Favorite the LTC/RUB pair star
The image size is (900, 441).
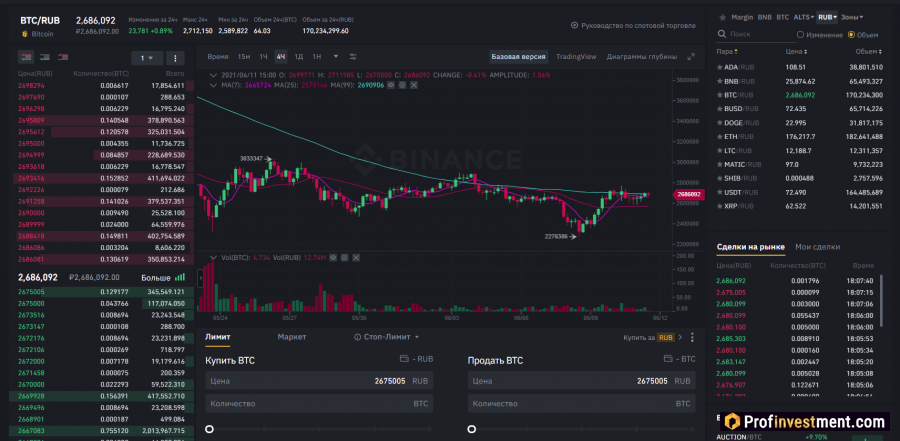coord(720,150)
